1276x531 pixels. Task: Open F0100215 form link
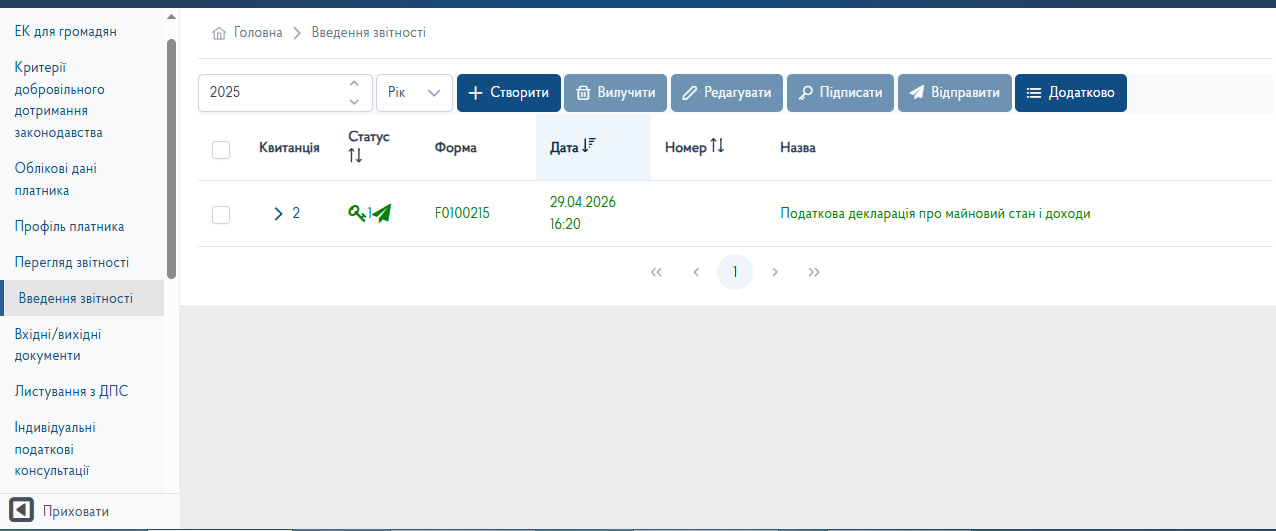pos(462,213)
